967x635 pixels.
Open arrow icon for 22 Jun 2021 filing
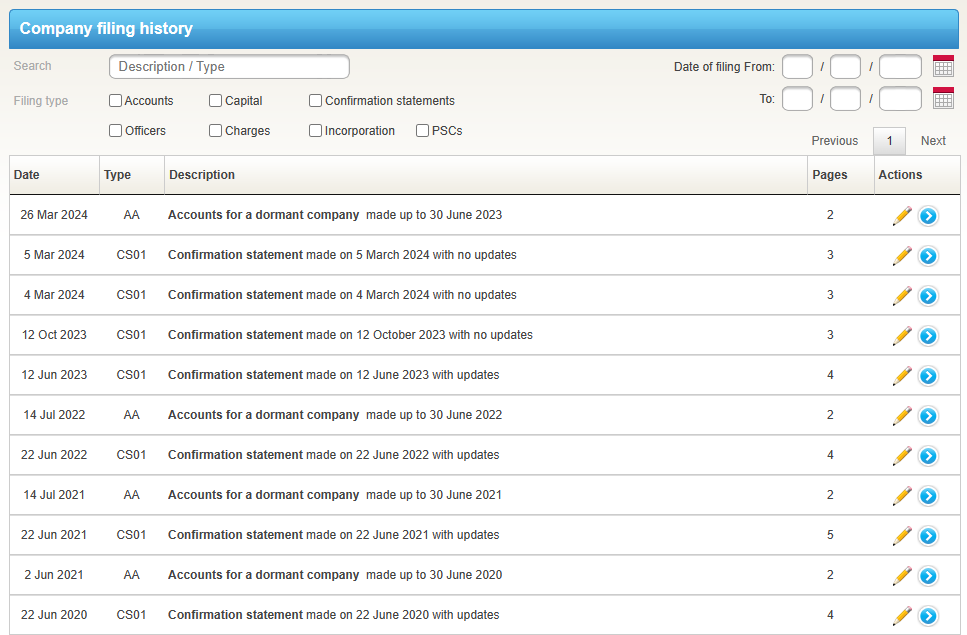point(928,536)
